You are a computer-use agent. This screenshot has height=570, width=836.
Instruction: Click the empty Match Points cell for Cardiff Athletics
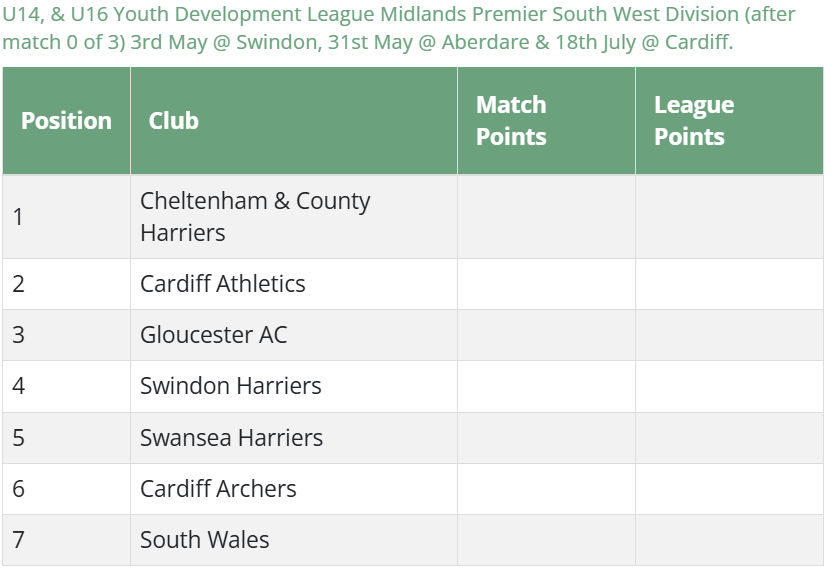pyautogui.click(x=546, y=284)
